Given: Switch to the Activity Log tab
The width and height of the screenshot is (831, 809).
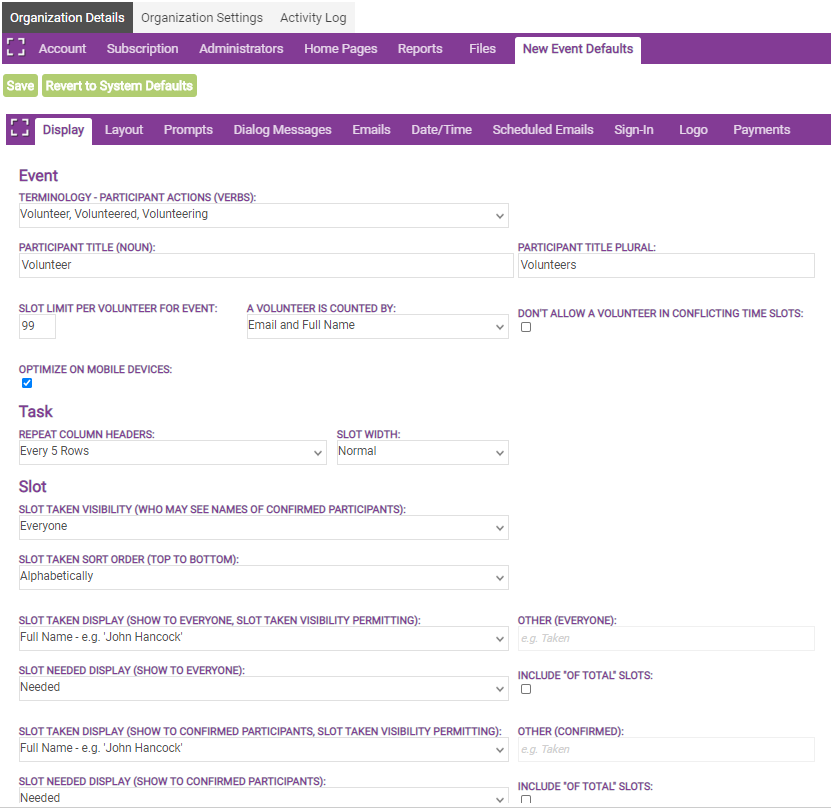Looking at the screenshot, I should (314, 17).
